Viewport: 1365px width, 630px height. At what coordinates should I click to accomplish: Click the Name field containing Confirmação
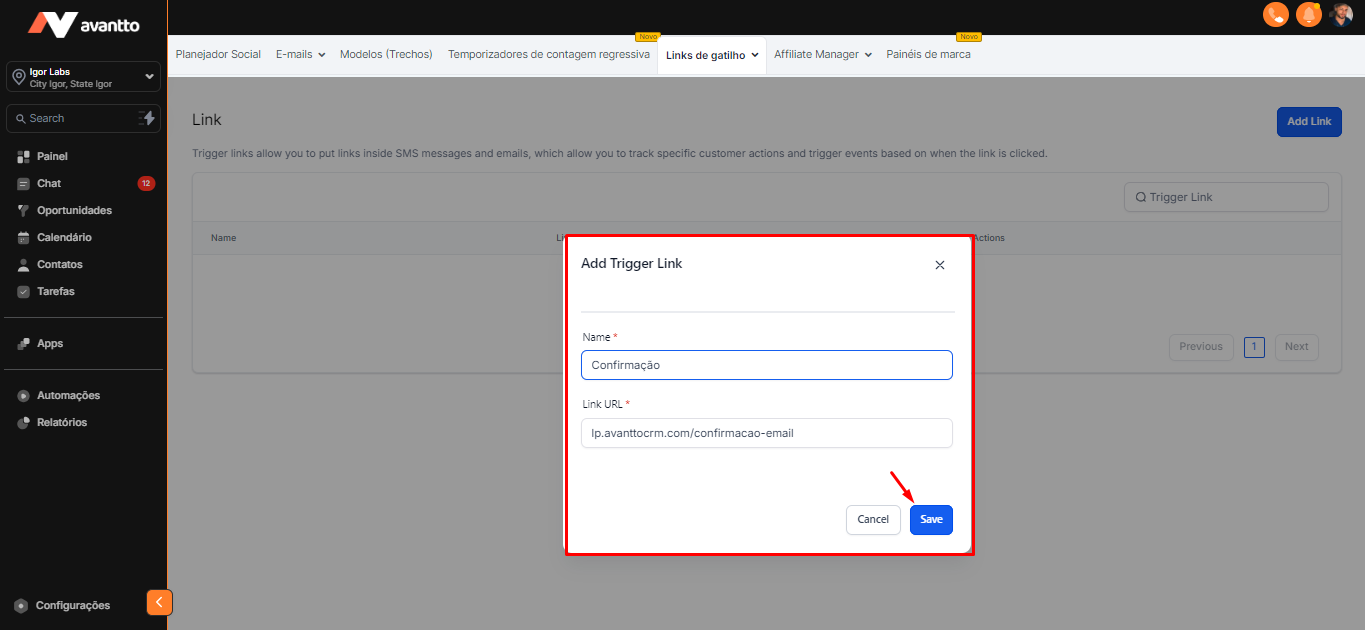pyautogui.click(x=766, y=365)
